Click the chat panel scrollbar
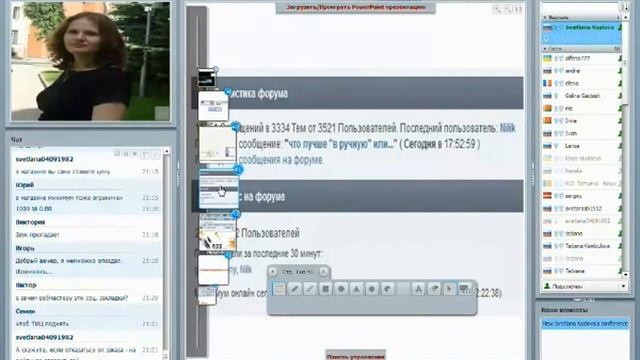The image size is (640, 360). 167,253
